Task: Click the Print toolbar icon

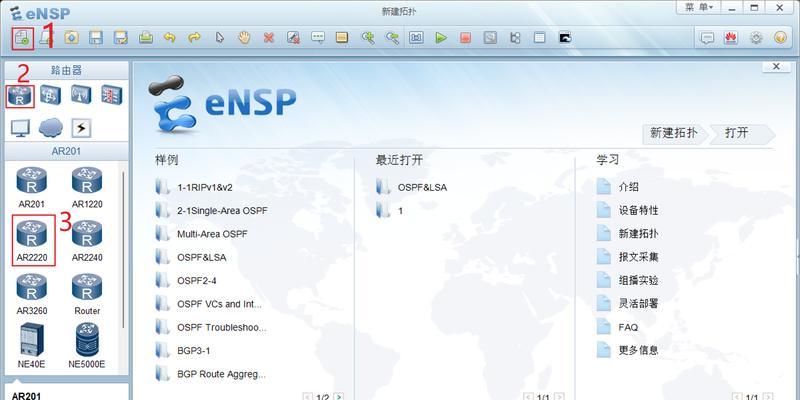Action: pos(145,38)
